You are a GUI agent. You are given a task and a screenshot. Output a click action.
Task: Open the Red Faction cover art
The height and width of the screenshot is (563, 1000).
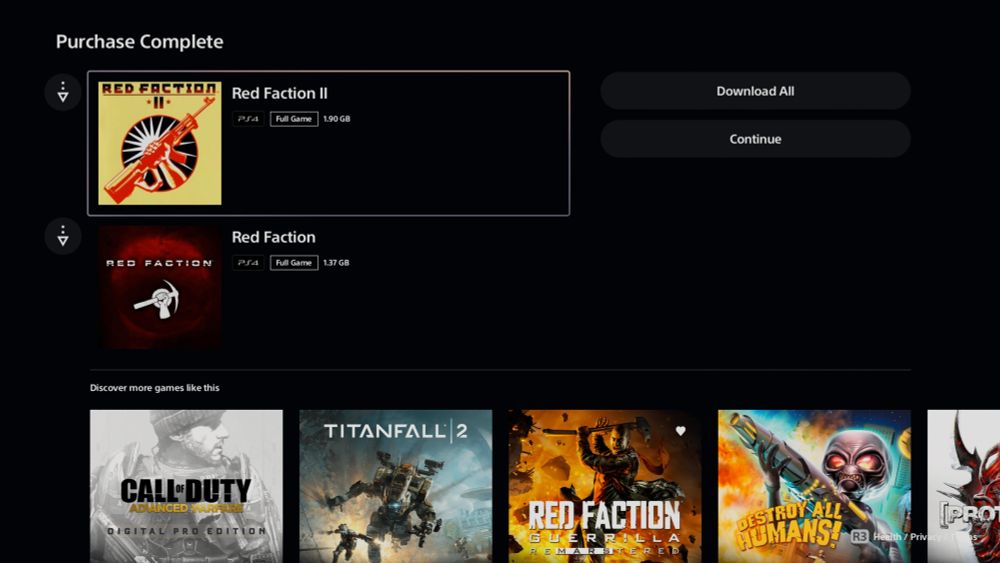coord(159,287)
